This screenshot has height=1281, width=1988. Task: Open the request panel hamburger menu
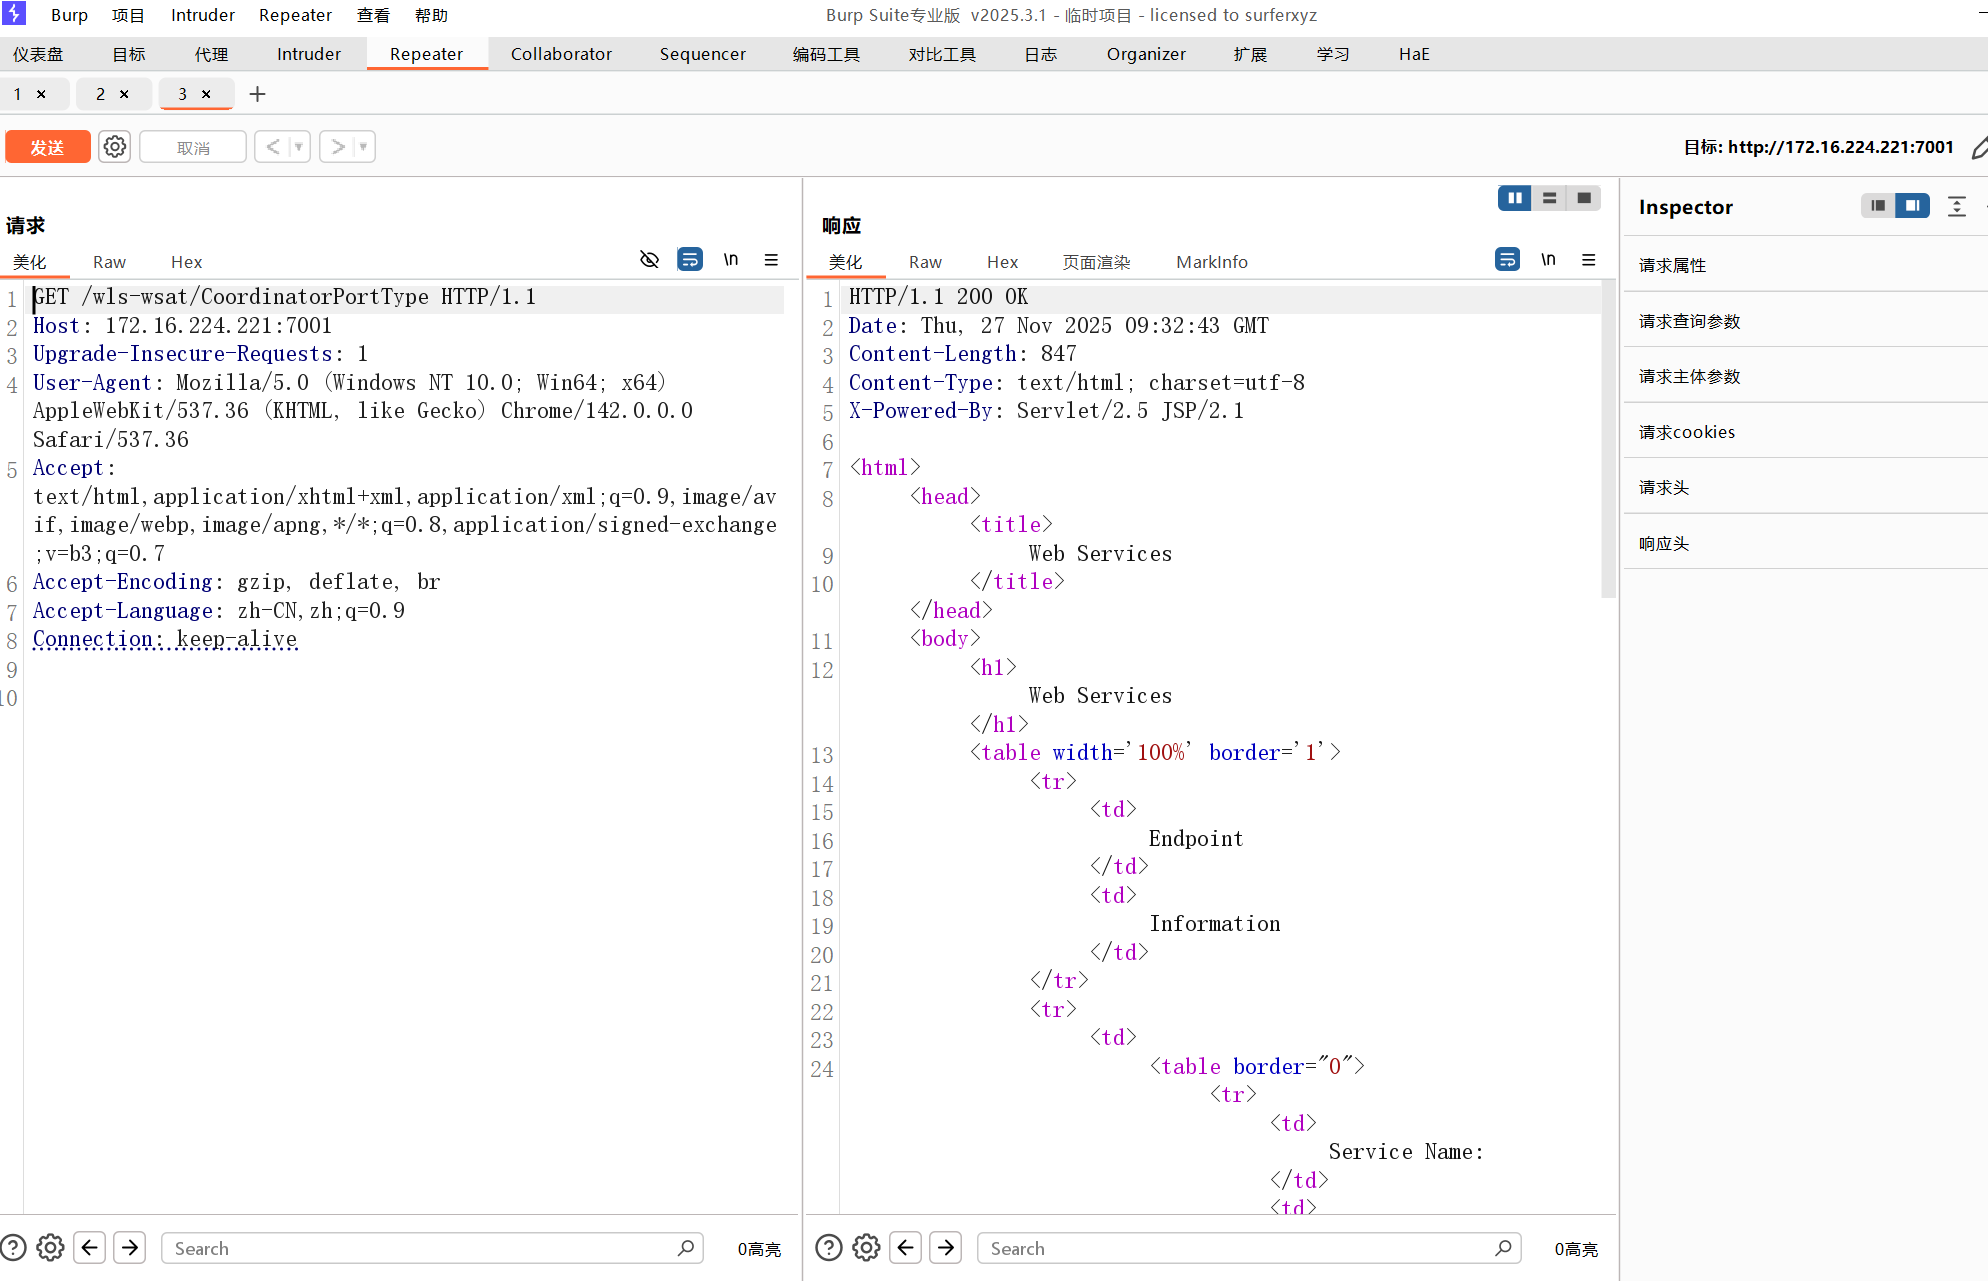(771, 260)
